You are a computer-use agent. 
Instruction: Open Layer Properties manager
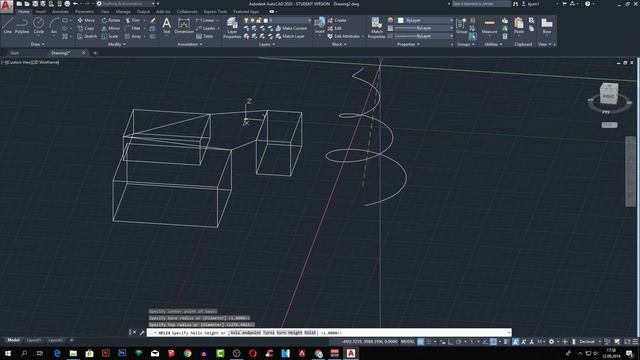(232, 28)
